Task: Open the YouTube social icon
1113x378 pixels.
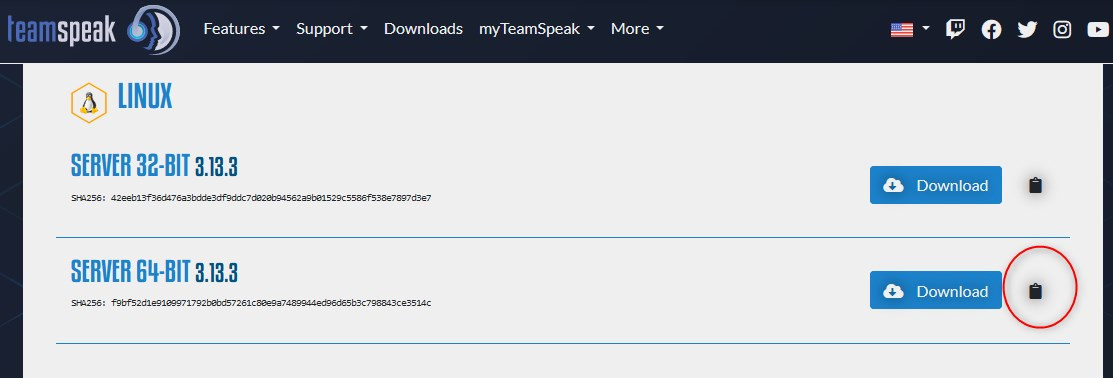Action: pos(1098,29)
